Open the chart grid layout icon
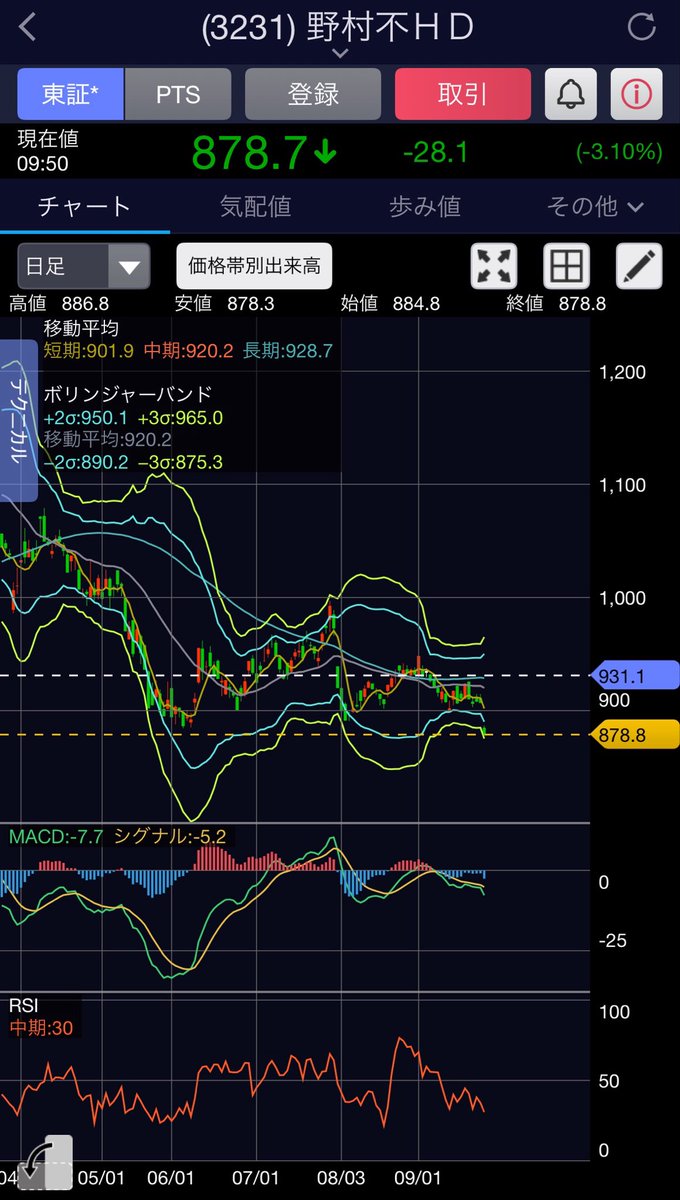Viewport: 680px width, 1200px height. 566,267
